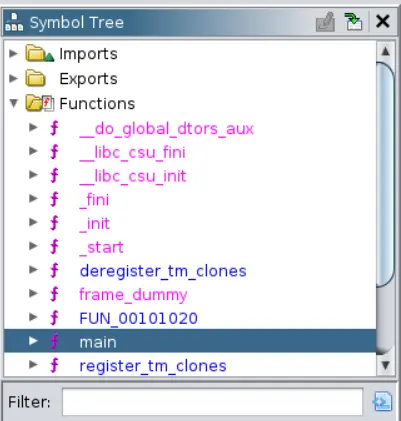Expand the __libc_csu_init node

[33, 174]
